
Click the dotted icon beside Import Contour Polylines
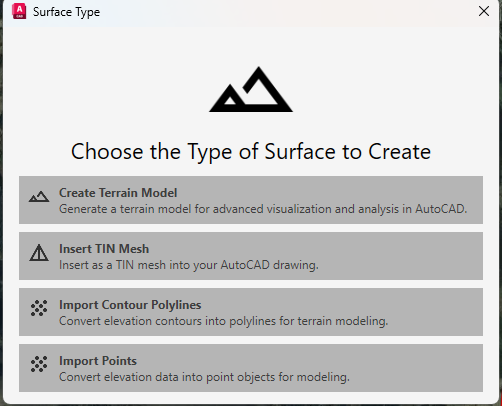[39, 308]
